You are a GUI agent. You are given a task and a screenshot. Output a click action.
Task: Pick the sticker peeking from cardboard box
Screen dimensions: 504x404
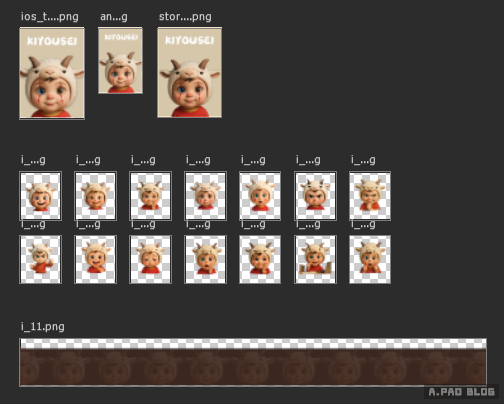click(315, 259)
